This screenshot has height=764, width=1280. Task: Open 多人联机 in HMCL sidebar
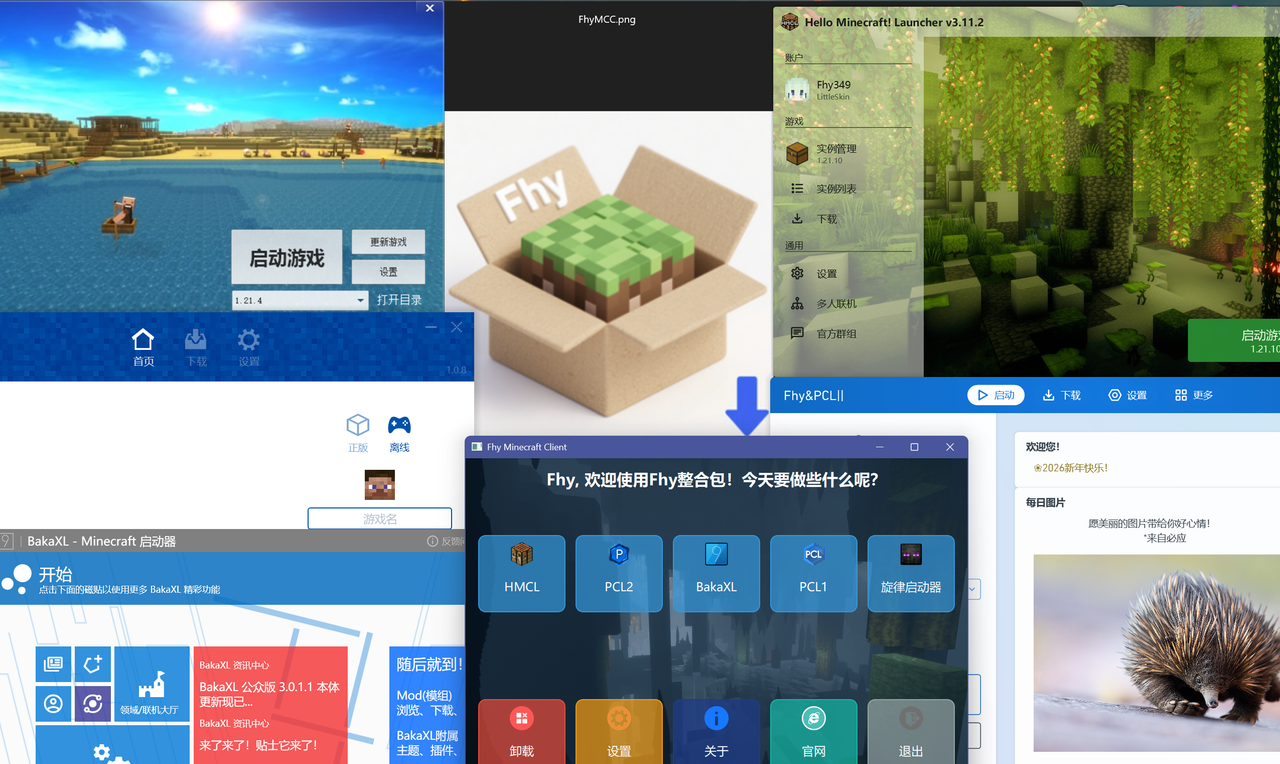(x=847, y=303)
